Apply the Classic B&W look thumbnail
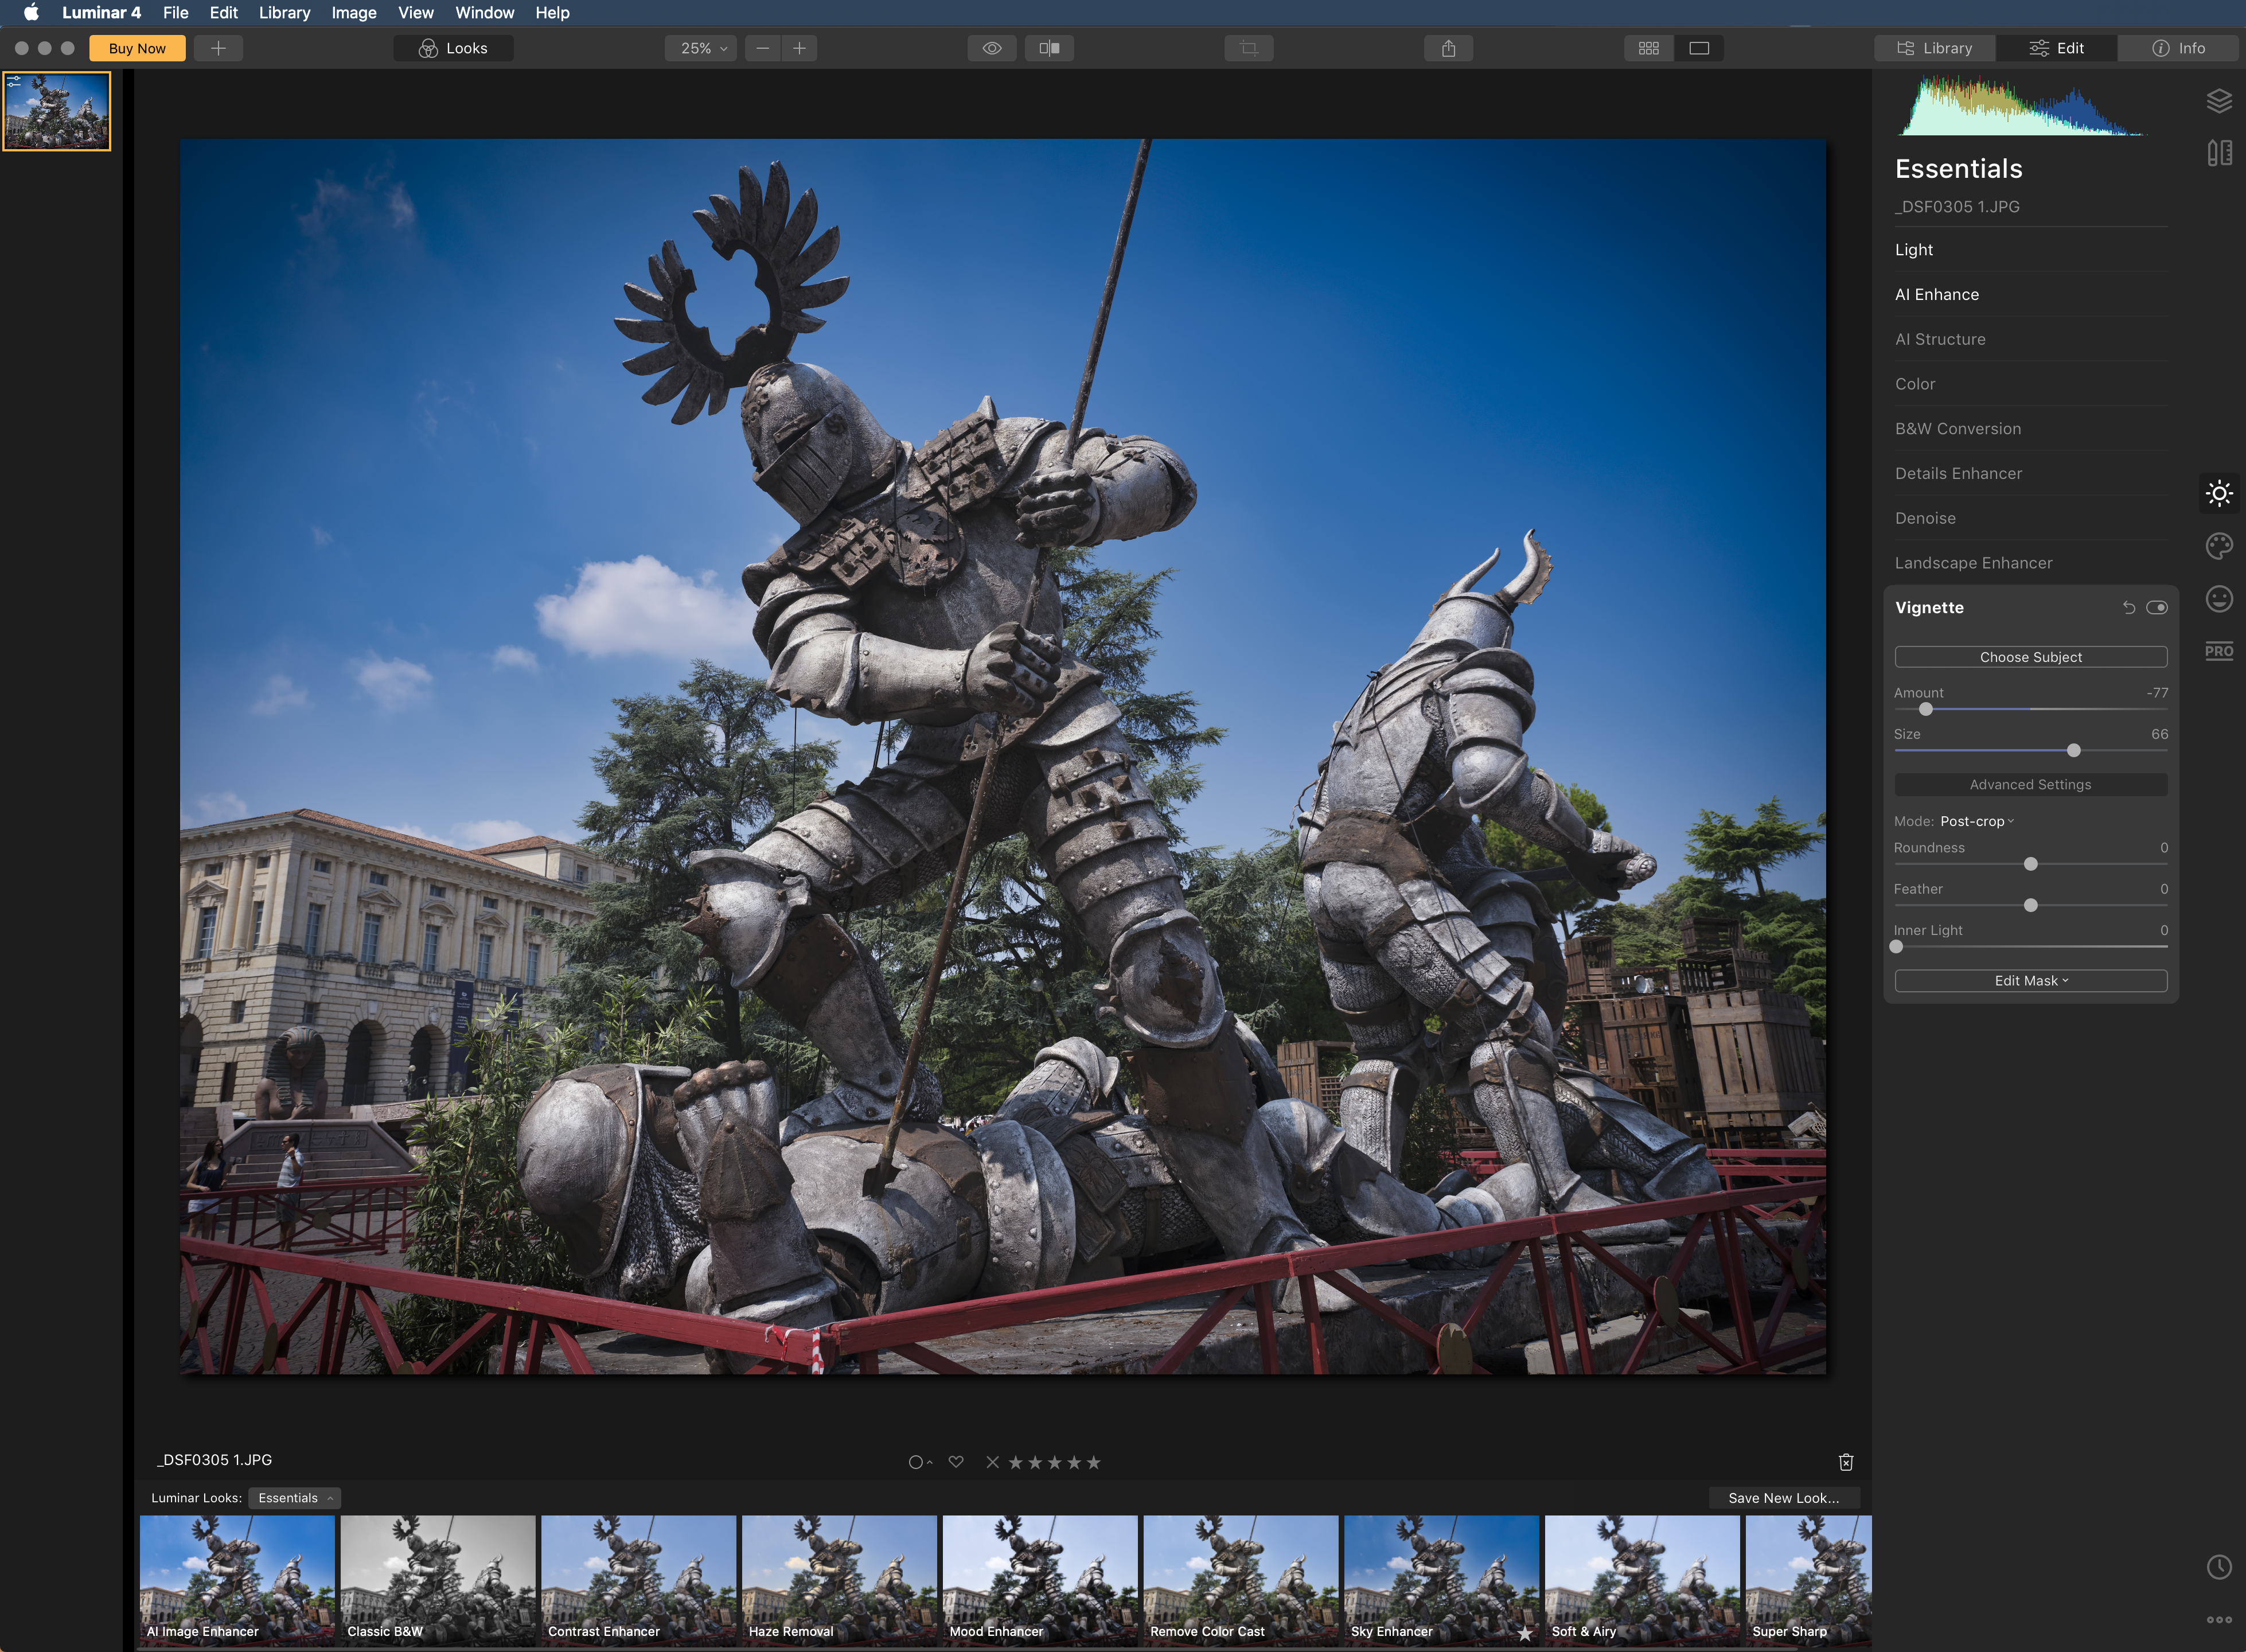Screen dimensions: 2246x1652 click(x=437, y=1580)
